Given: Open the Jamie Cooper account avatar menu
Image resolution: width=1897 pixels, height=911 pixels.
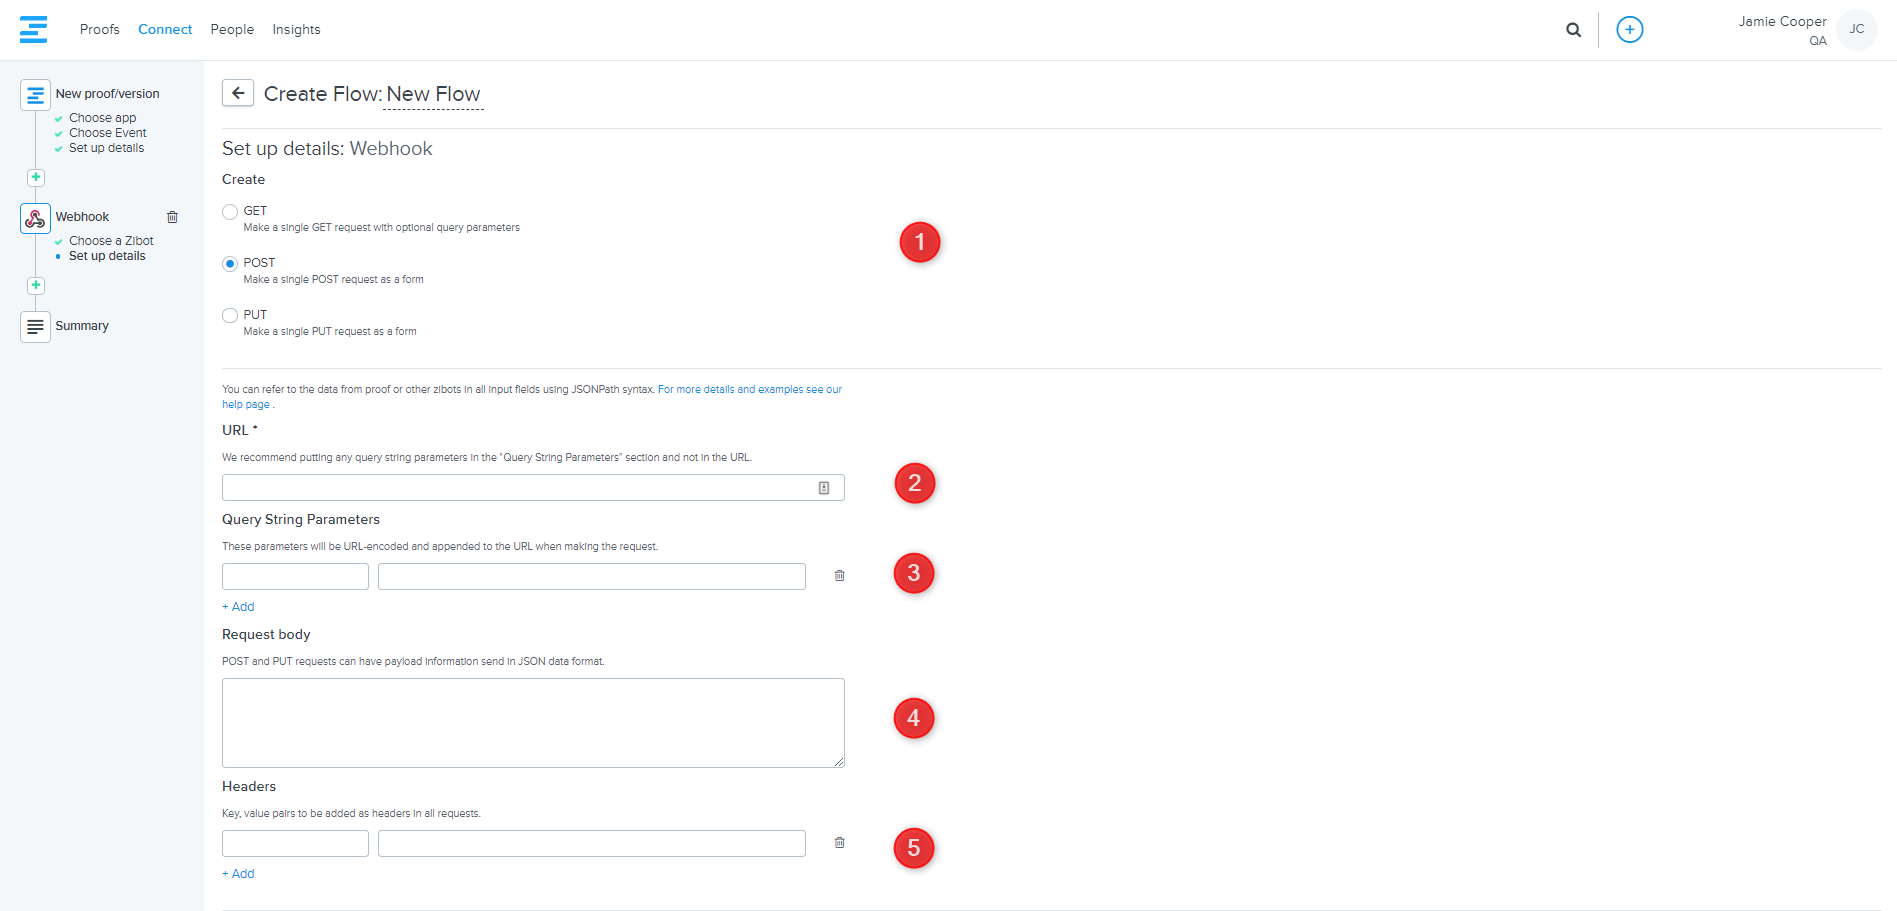Looking at the screenshot, I should pos(1856,30).
